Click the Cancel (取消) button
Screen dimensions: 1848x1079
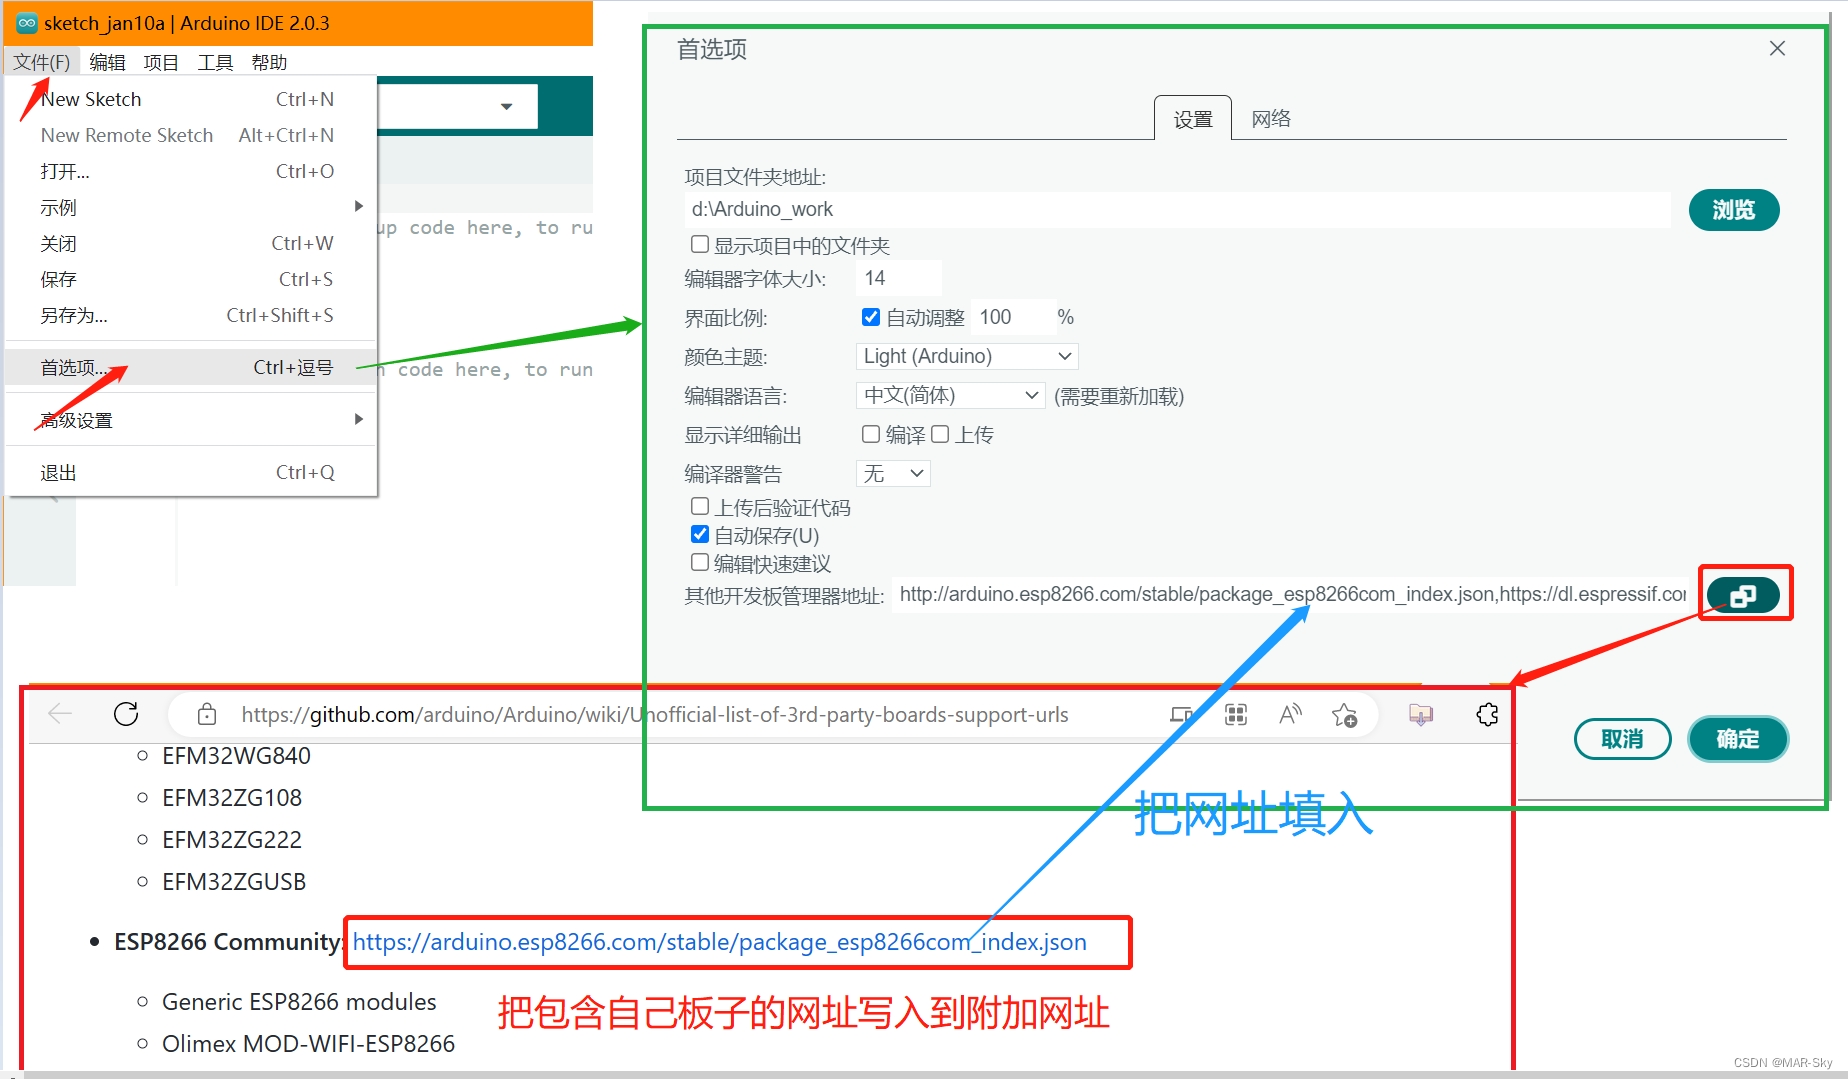point(1623,739)
